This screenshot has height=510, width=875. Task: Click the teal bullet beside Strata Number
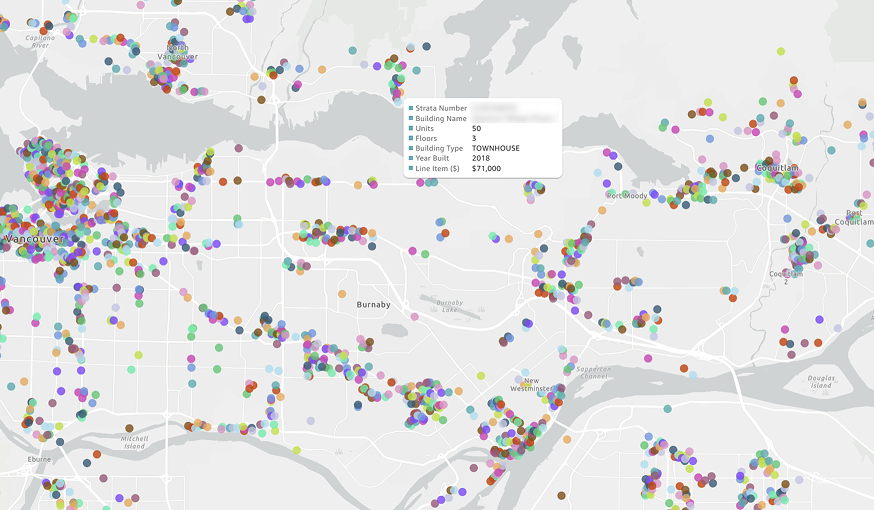click(412, 107)
